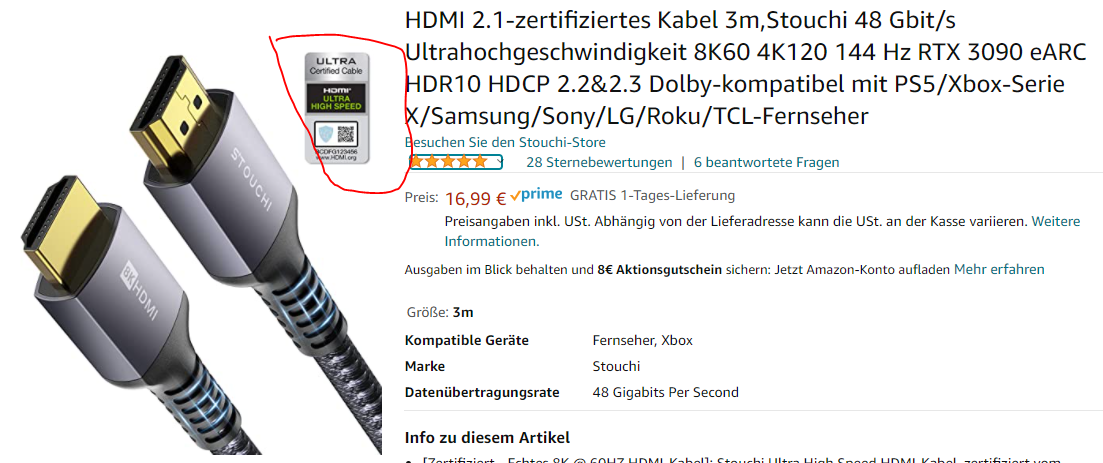Click the Prime logo badge
The image size is (1103, 463).
tap(536, 195)
